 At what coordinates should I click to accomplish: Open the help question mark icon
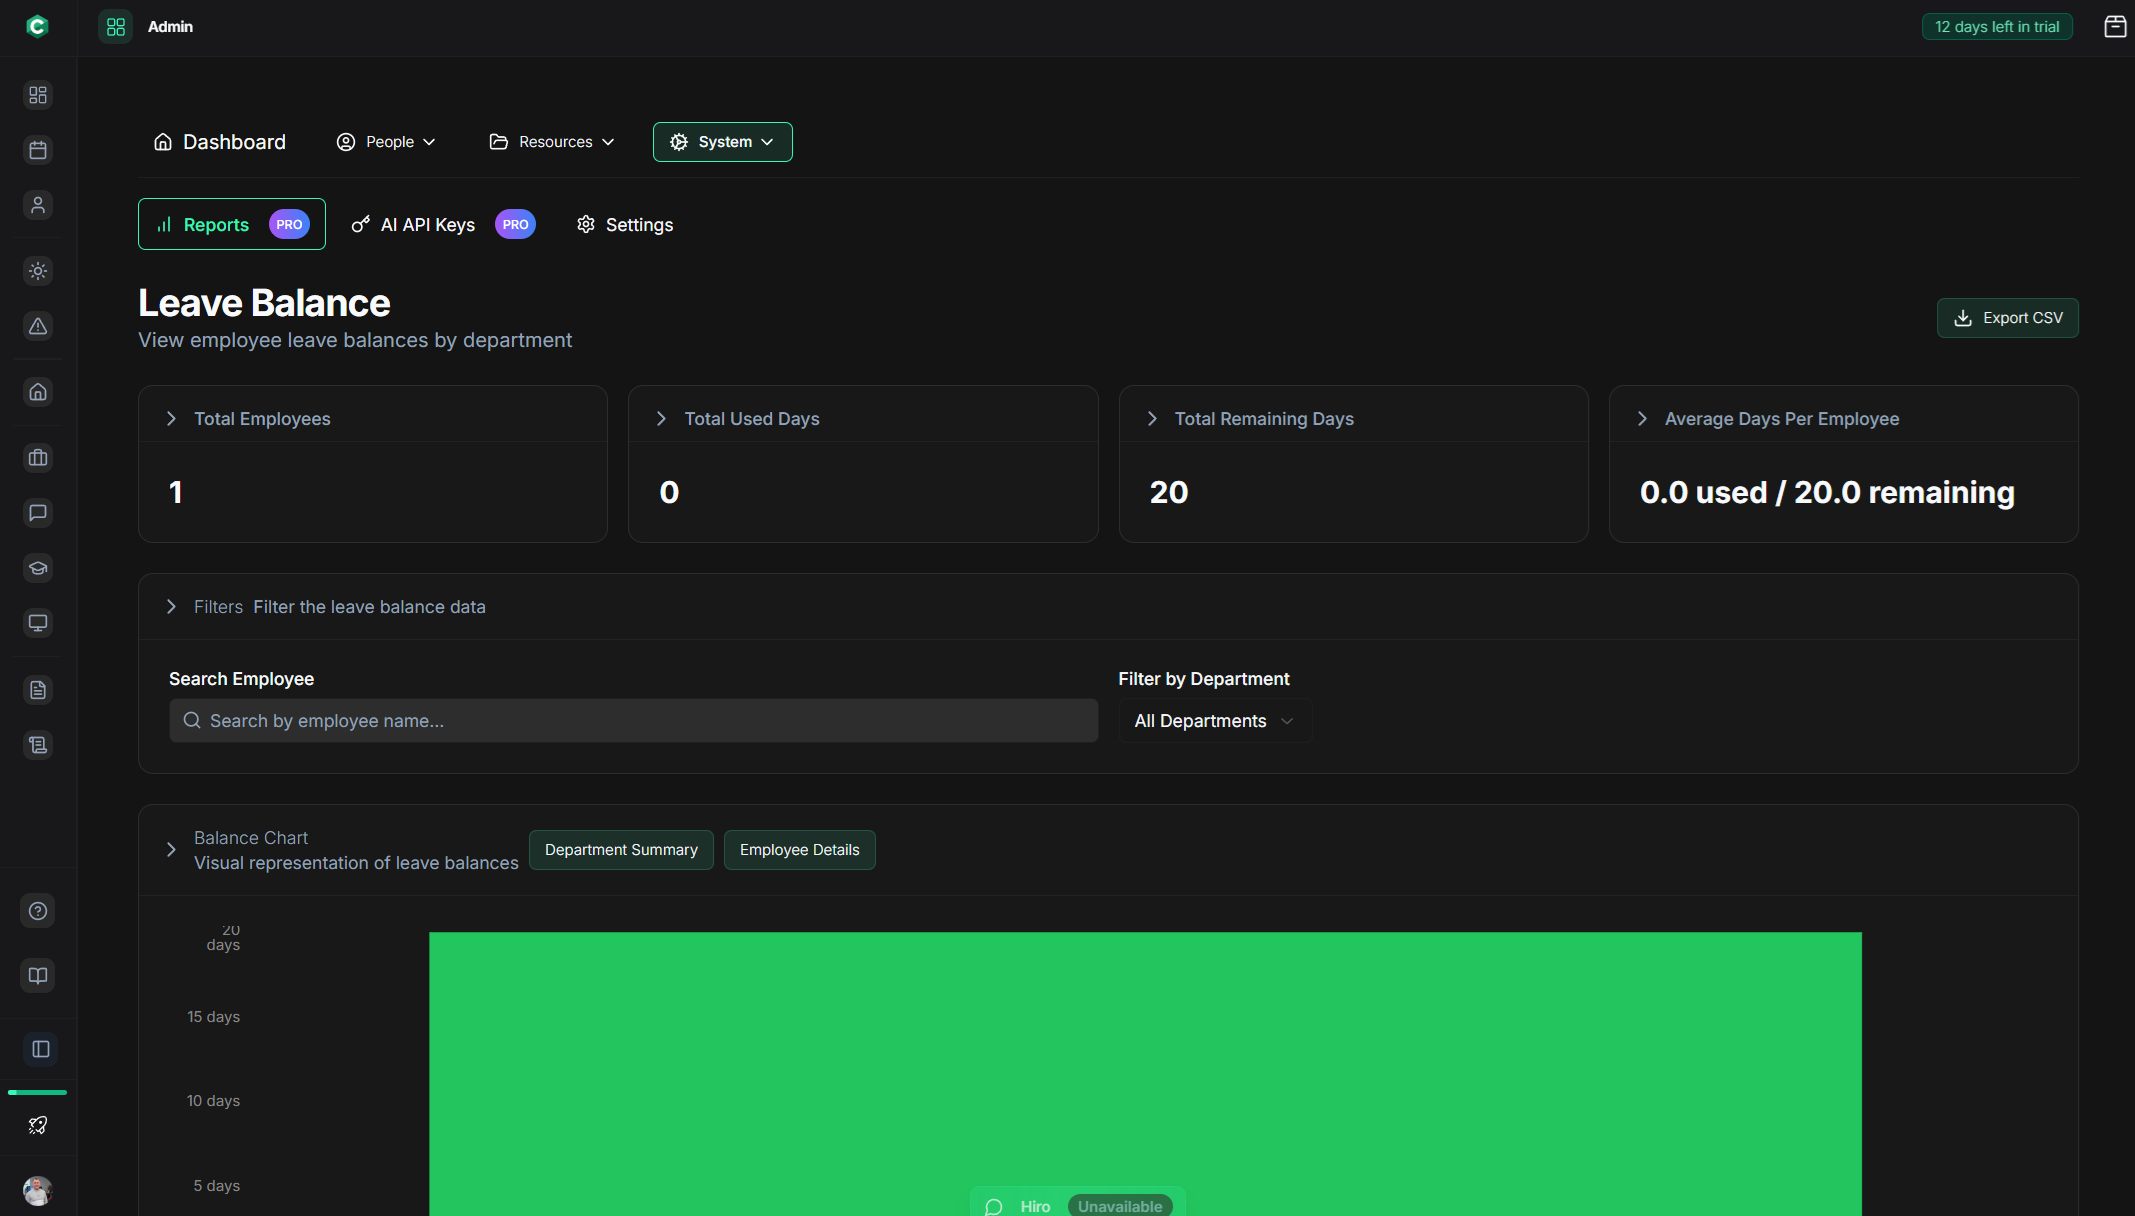[x=38, y=911]
